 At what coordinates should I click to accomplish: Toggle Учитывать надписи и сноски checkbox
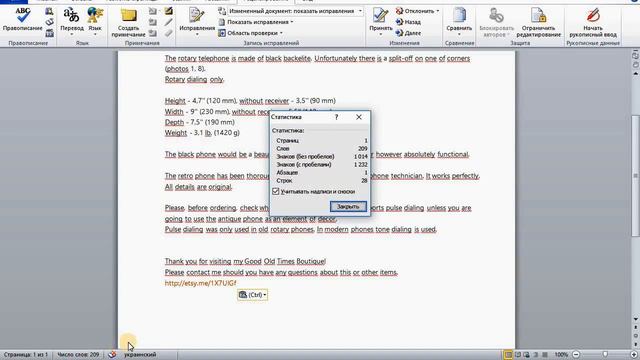coord(276,191)
